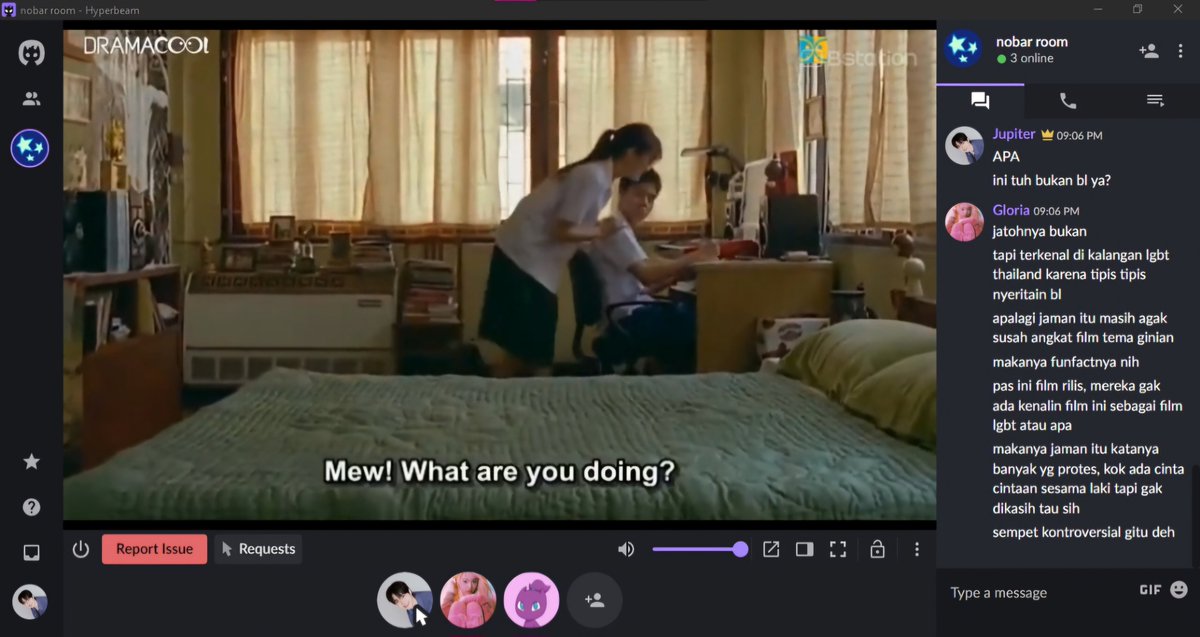The height and width of the screenshot is (637, 1200).
Task: Open the inbox icon in sidebar
Action: click(x=31, y=552)
